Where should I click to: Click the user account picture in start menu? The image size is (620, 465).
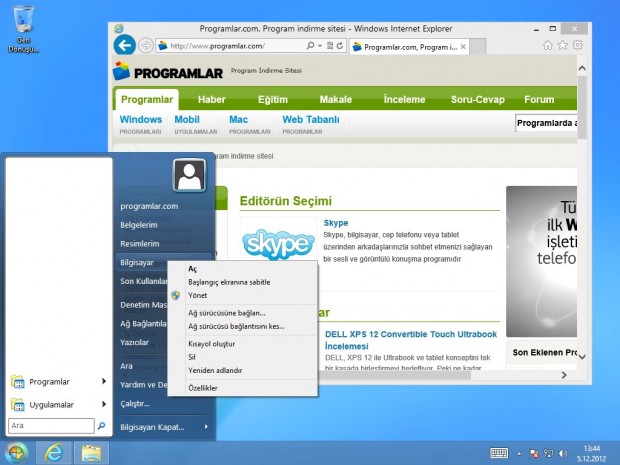click(x=189, y=175)
